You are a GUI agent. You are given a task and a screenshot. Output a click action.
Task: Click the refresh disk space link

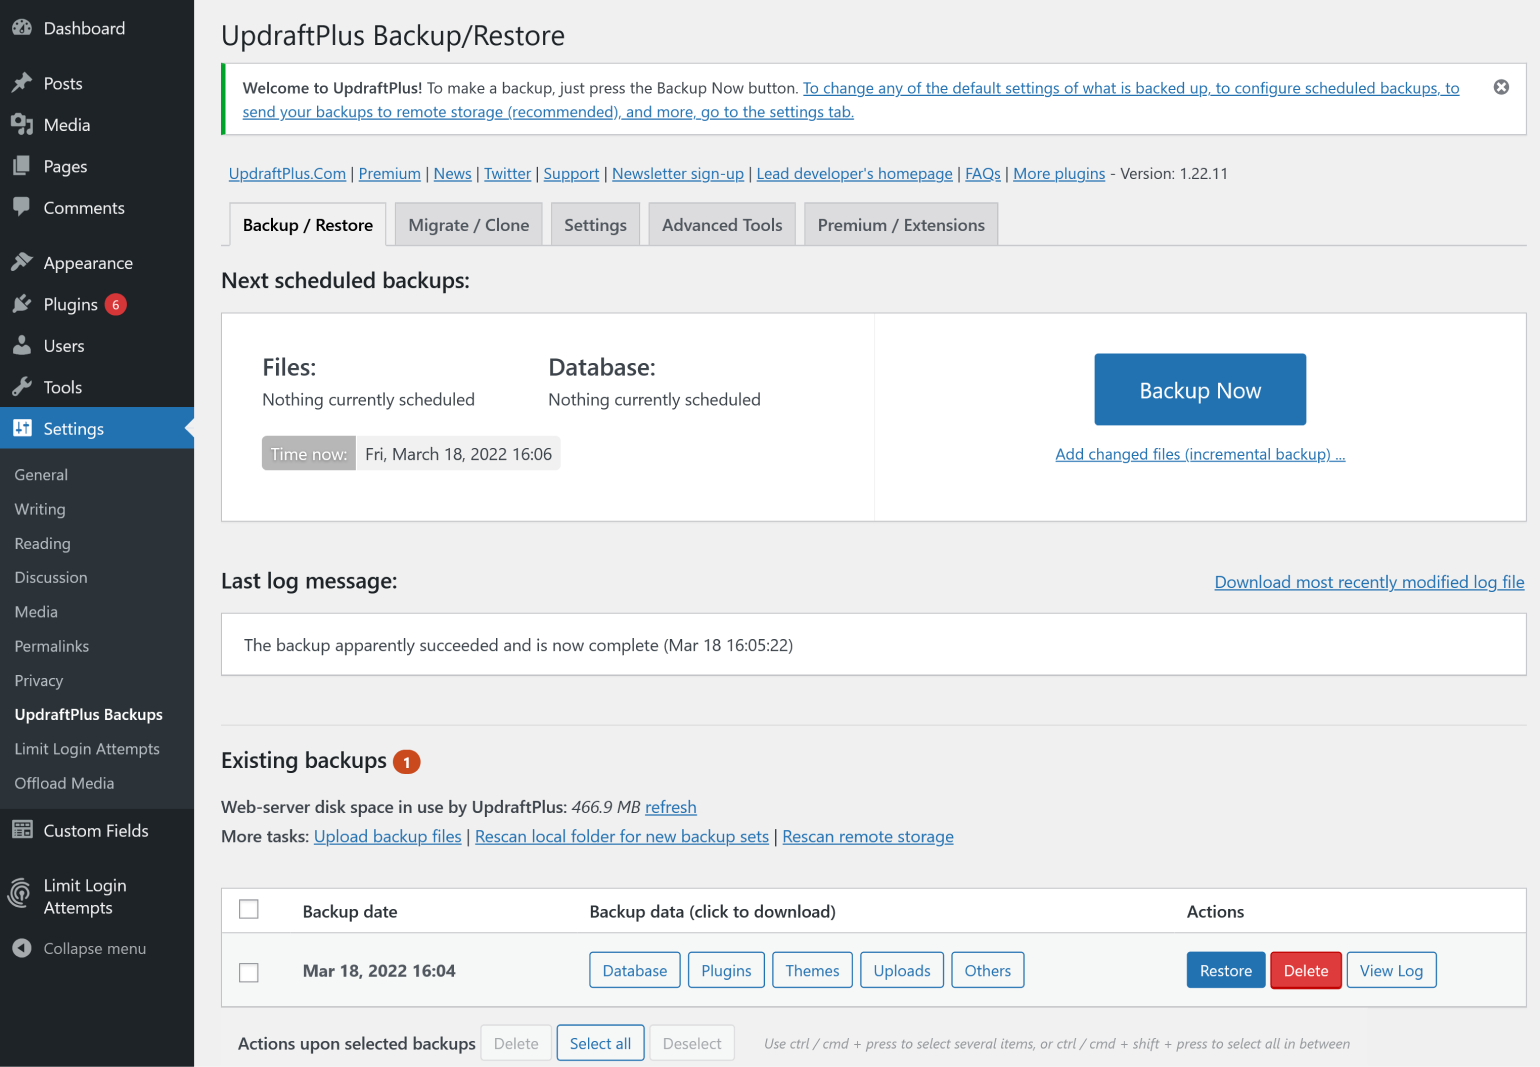click(671, 807)
